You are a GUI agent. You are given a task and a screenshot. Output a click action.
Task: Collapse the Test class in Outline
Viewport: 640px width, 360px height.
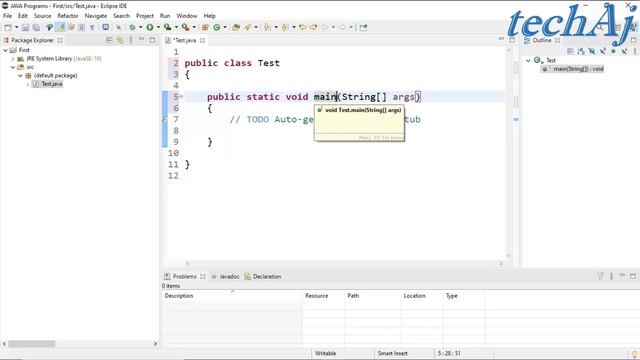[x=528, y=60]
